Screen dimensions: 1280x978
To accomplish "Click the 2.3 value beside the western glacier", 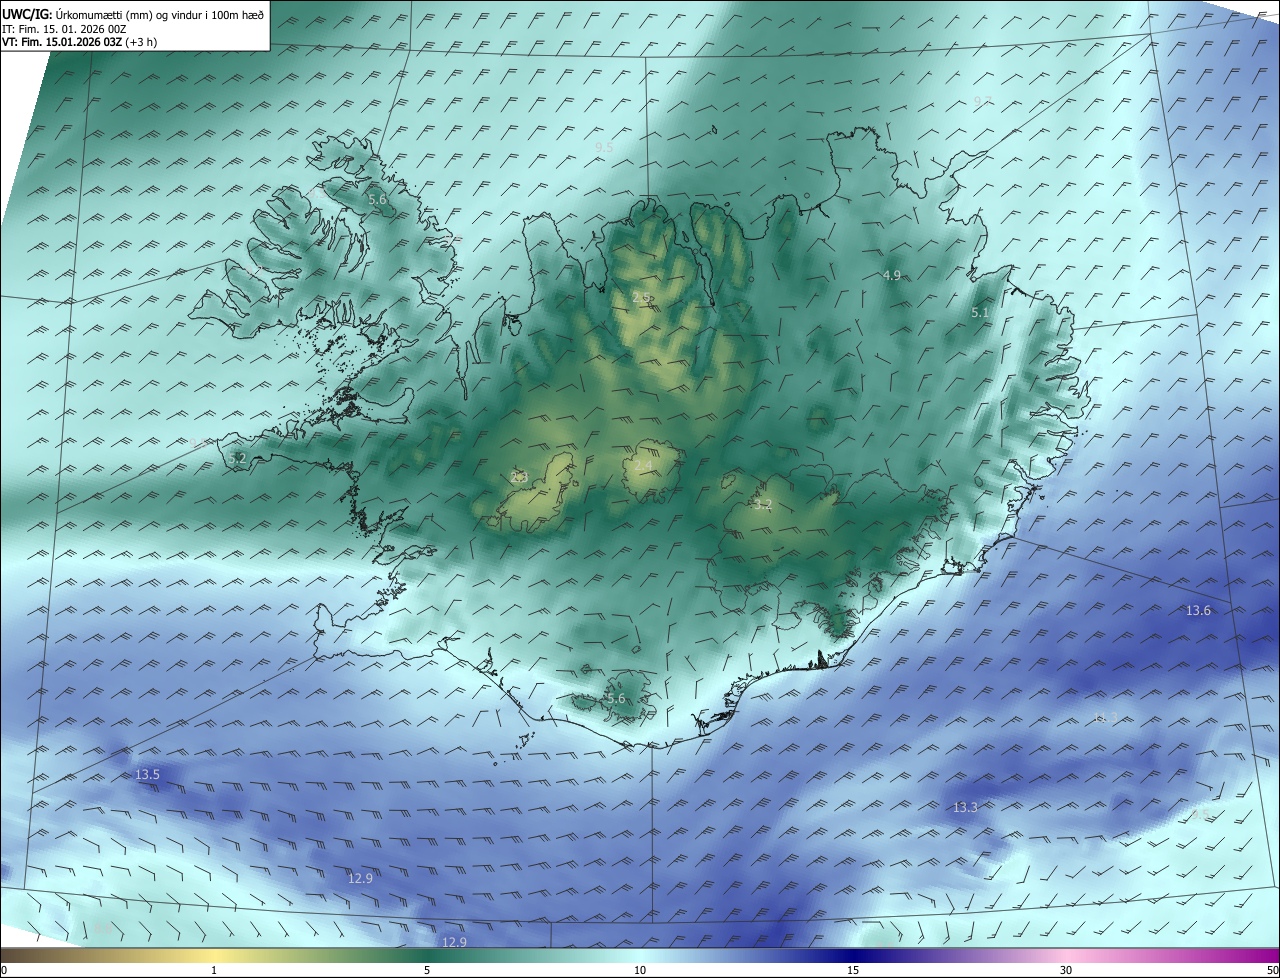I will coord(519,477).
